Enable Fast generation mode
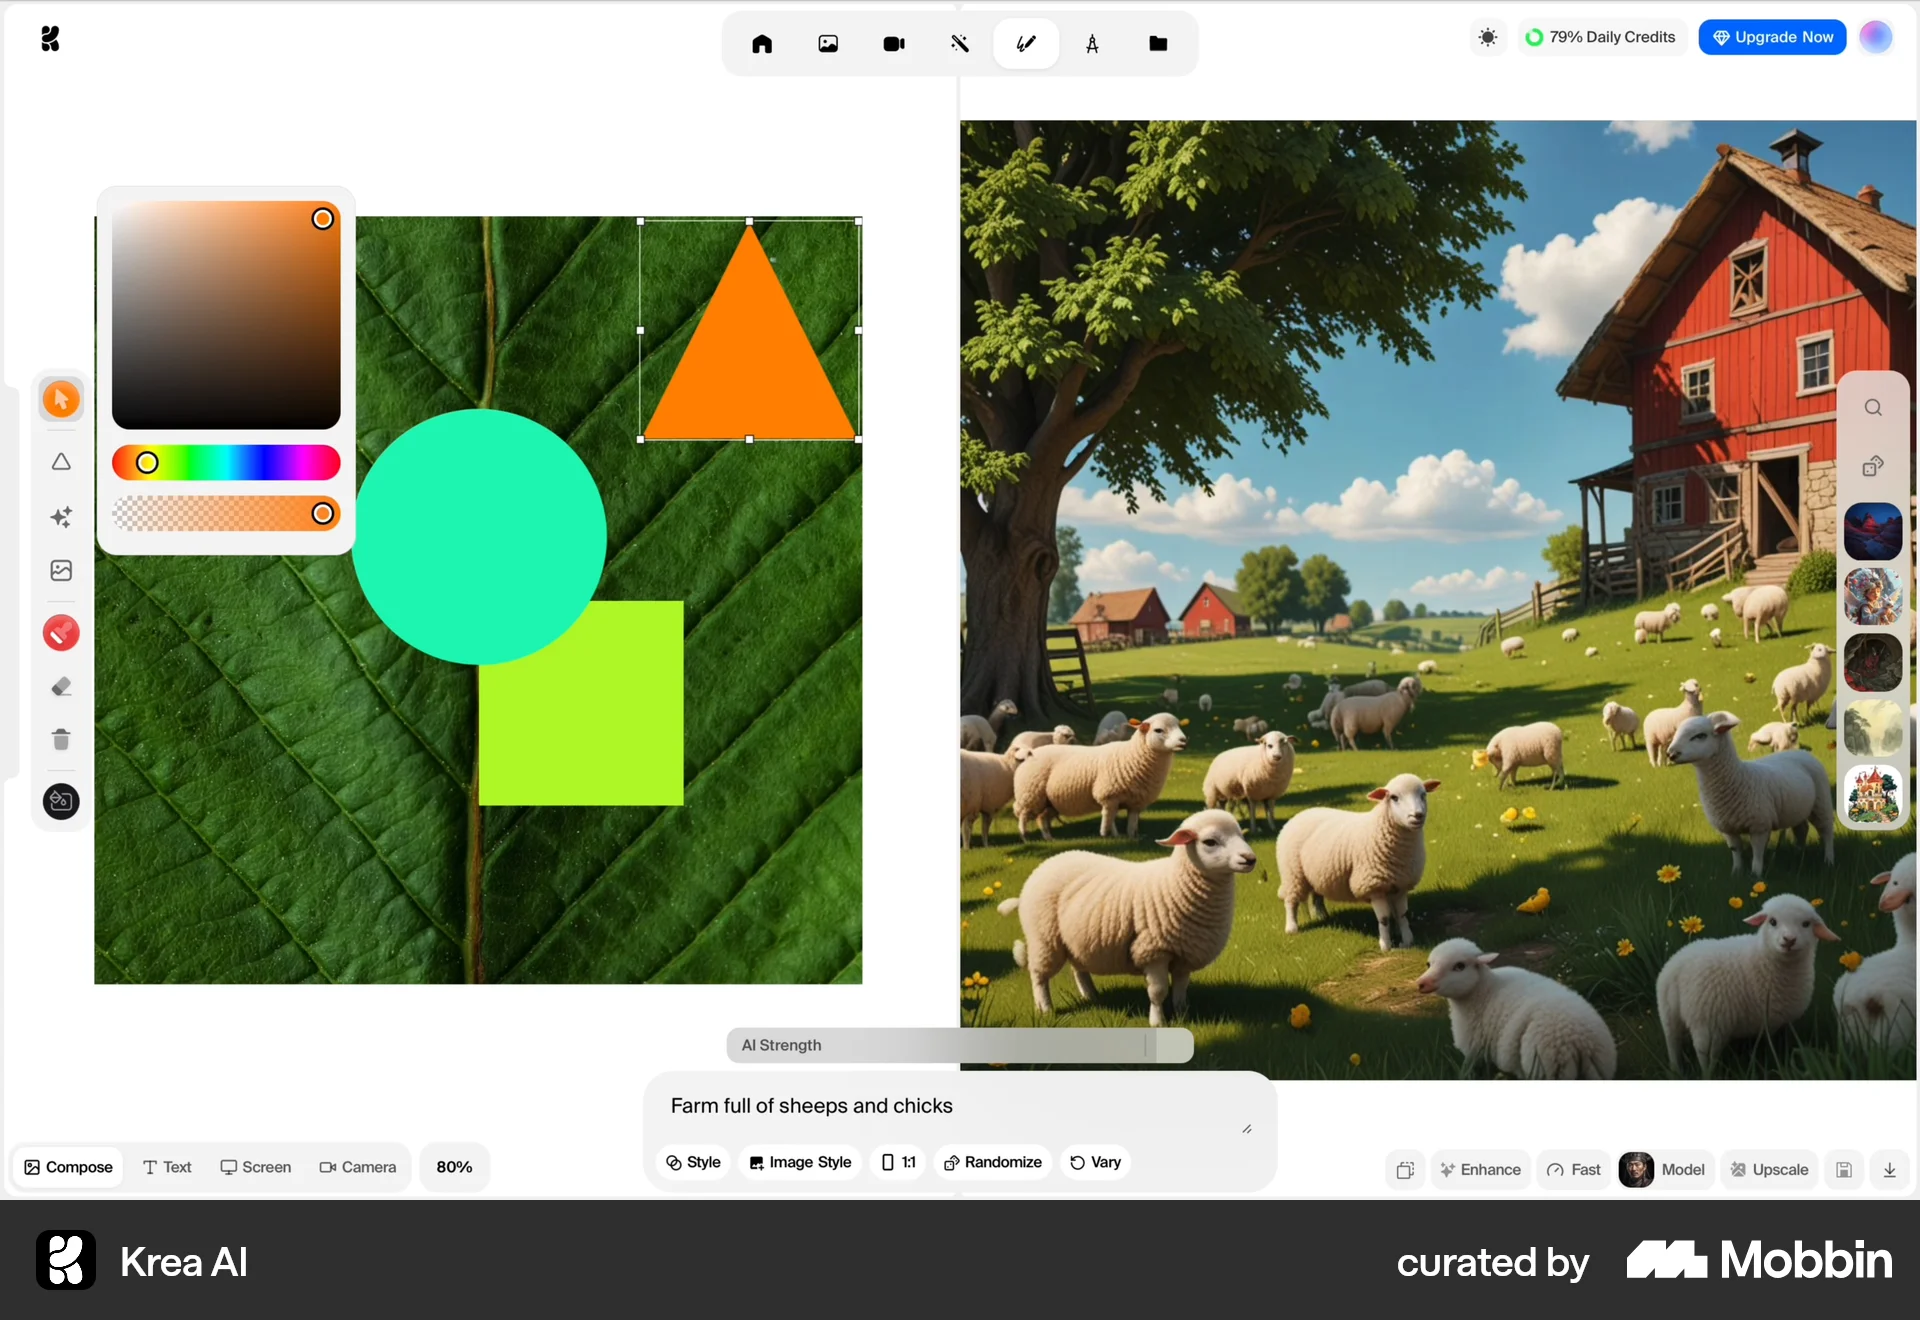The image size is (1920, 1320). [x=1572, y=1170]
